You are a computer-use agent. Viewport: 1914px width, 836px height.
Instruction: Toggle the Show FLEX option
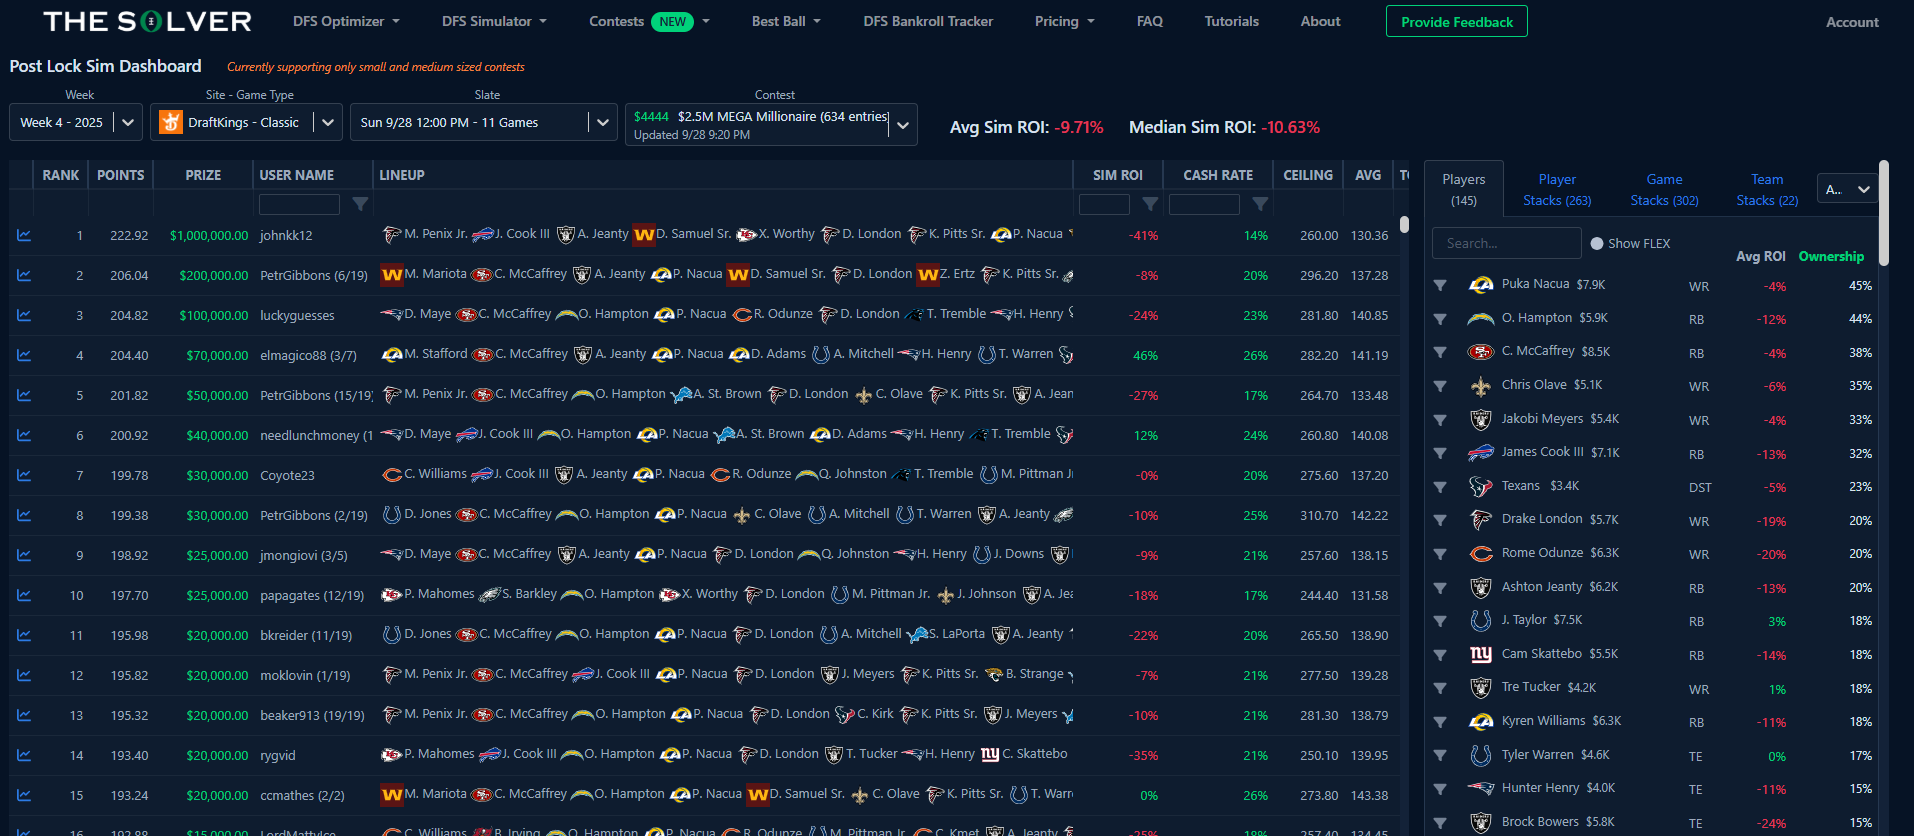coord(1597,243)
